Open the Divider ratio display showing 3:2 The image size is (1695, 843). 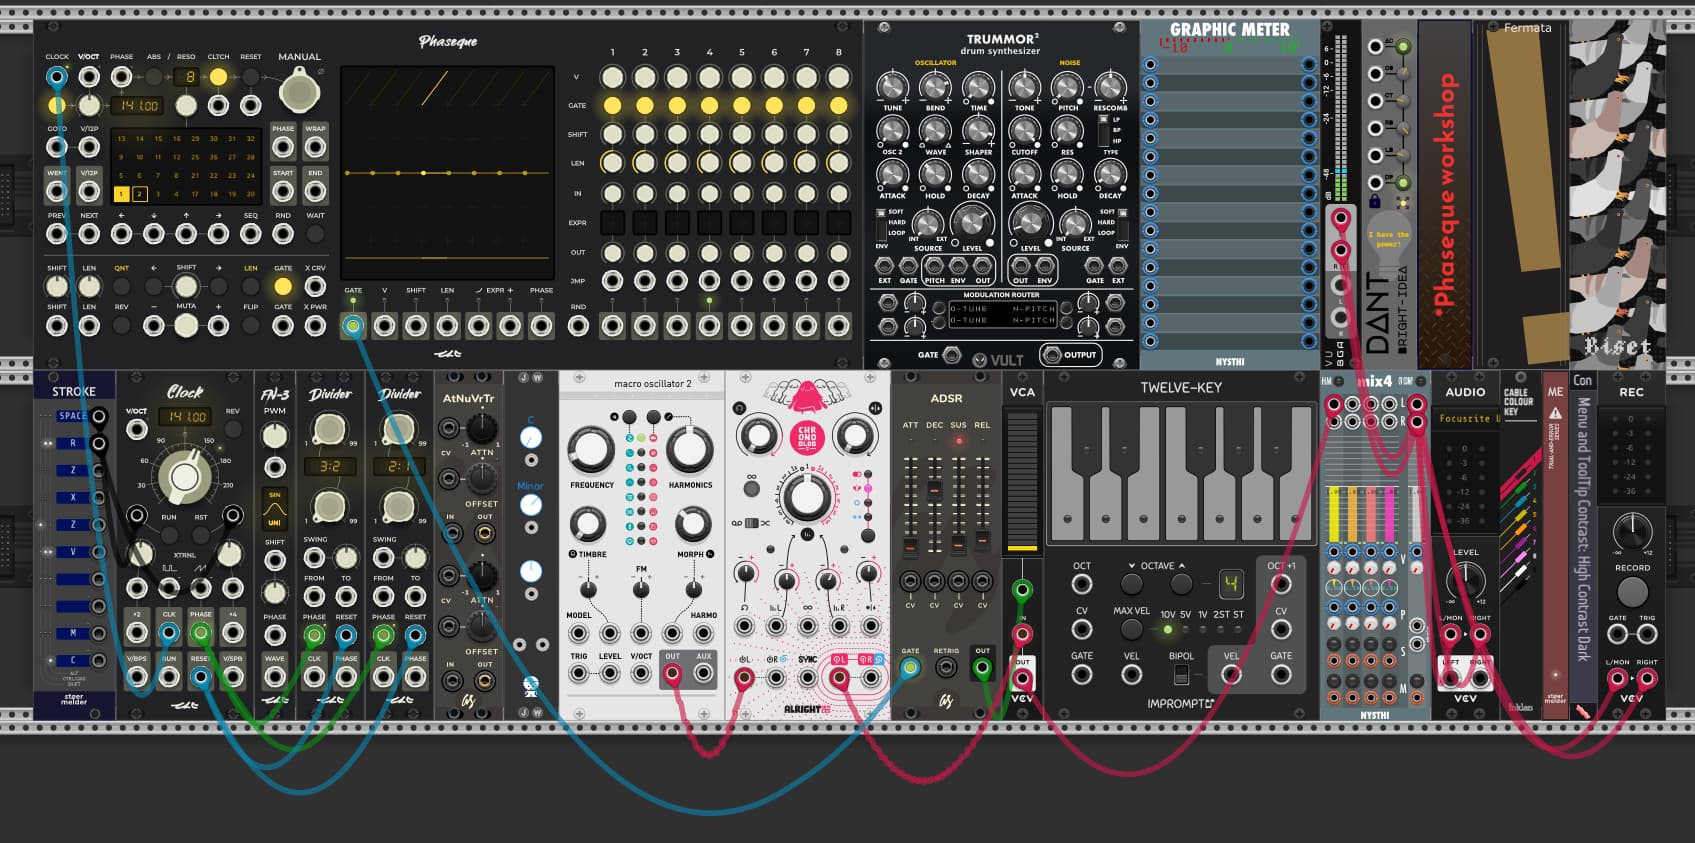(x=329, y=466)
